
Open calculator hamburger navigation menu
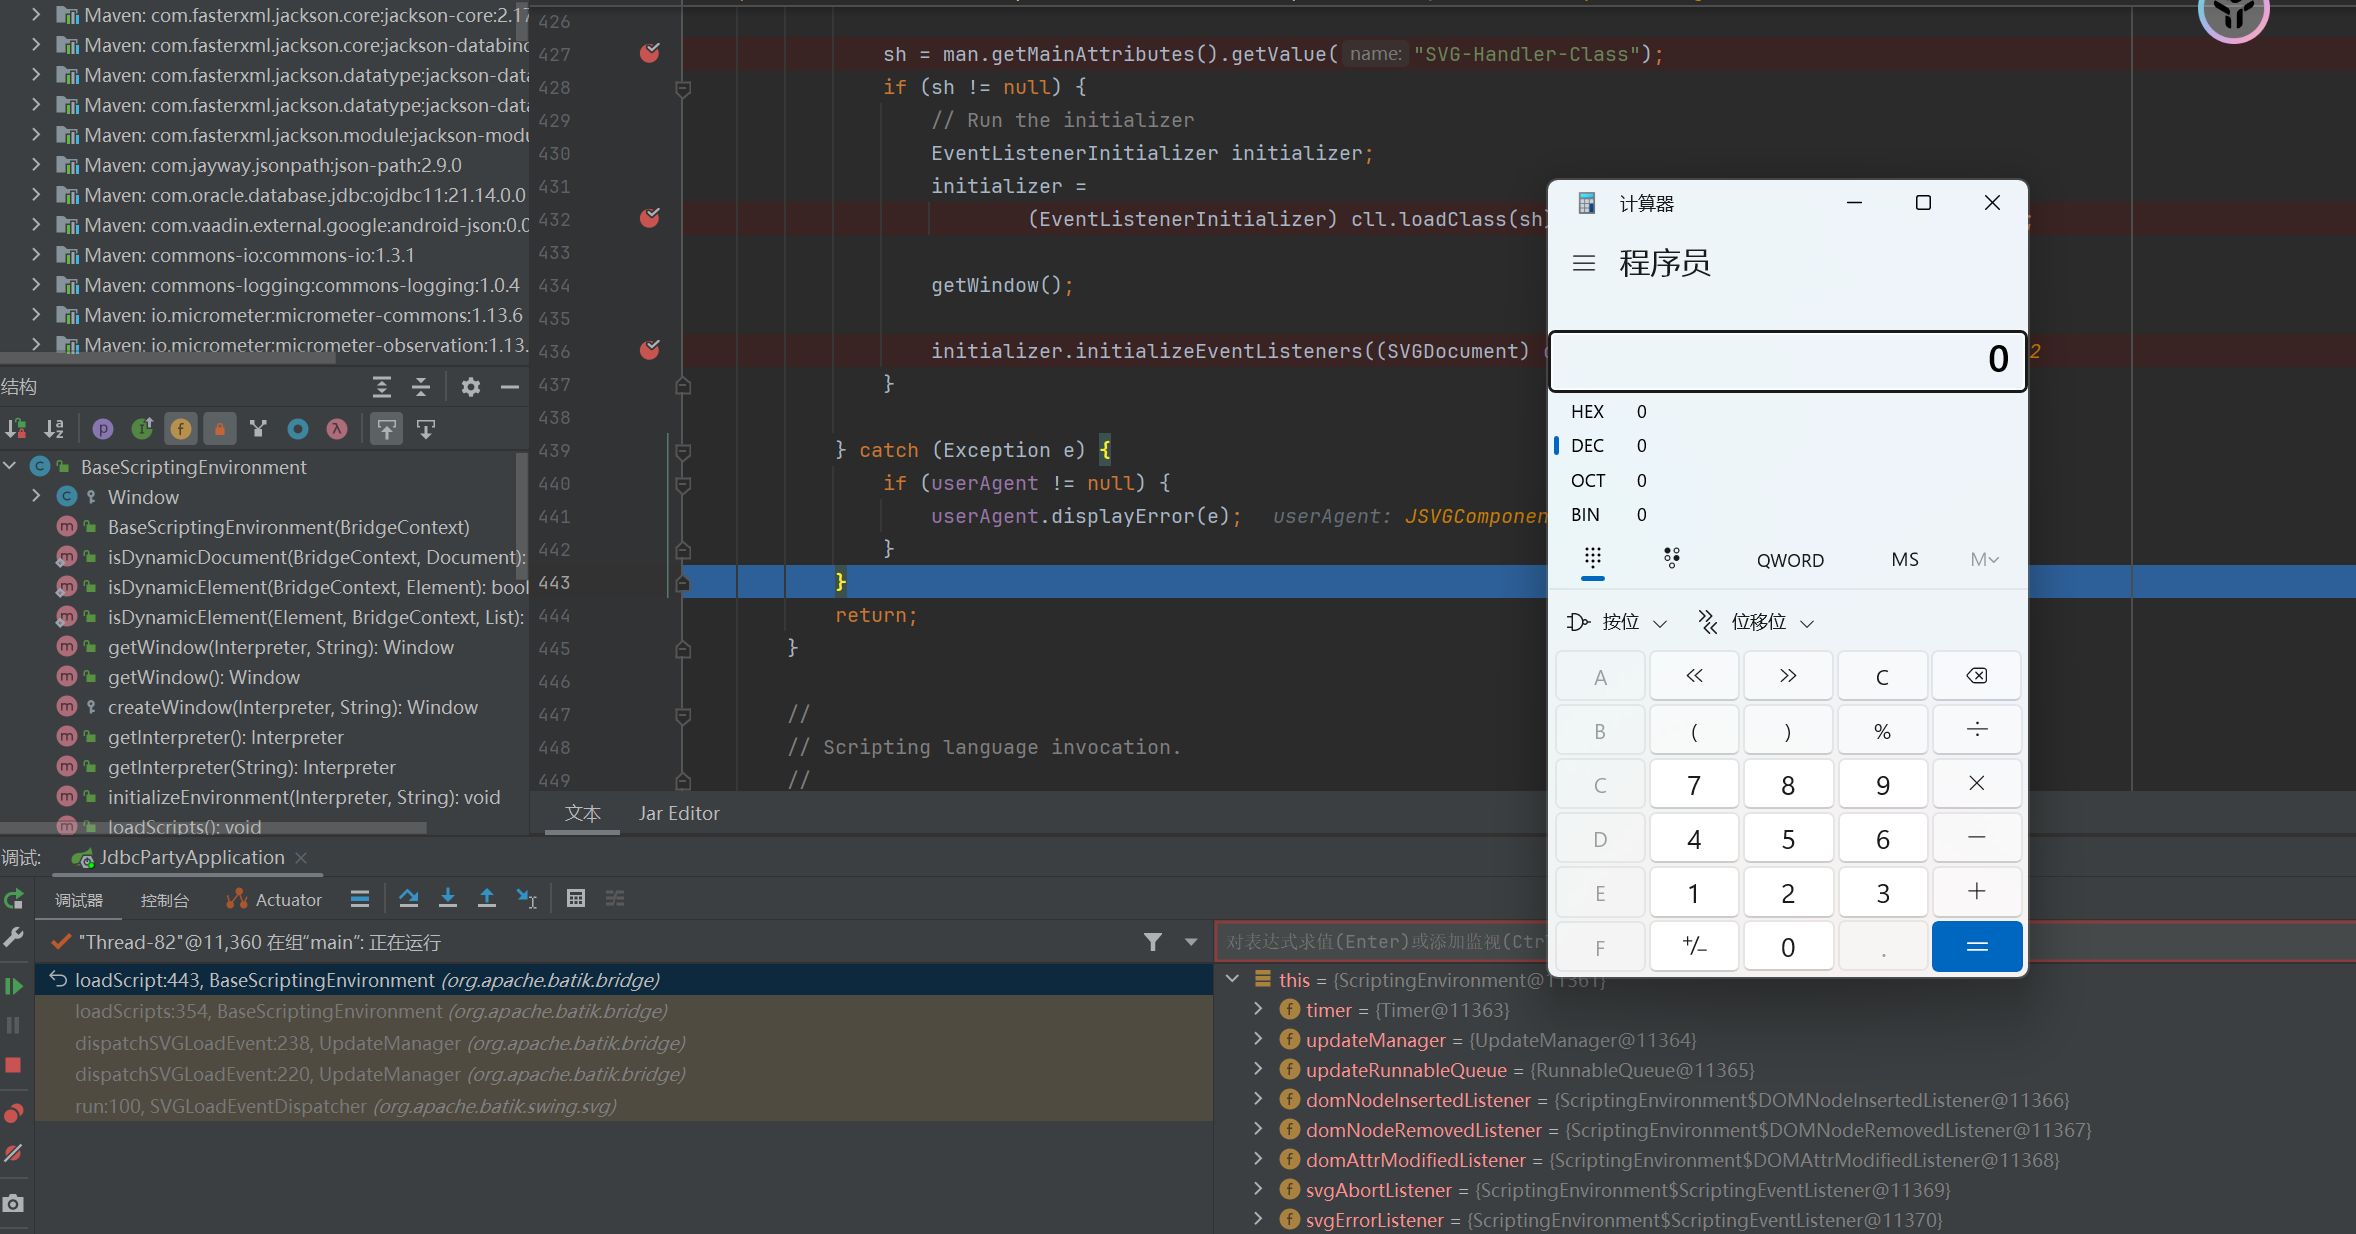click(1583, 264)
